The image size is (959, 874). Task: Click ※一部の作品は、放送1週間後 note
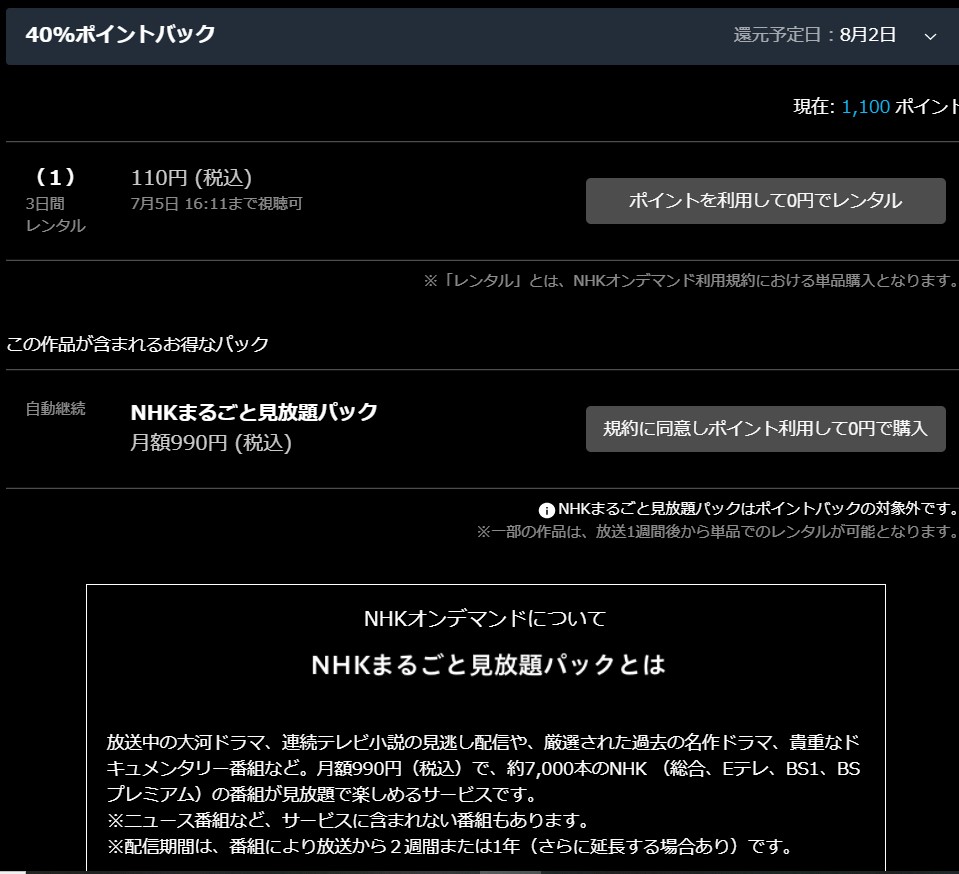click(717, 531)
